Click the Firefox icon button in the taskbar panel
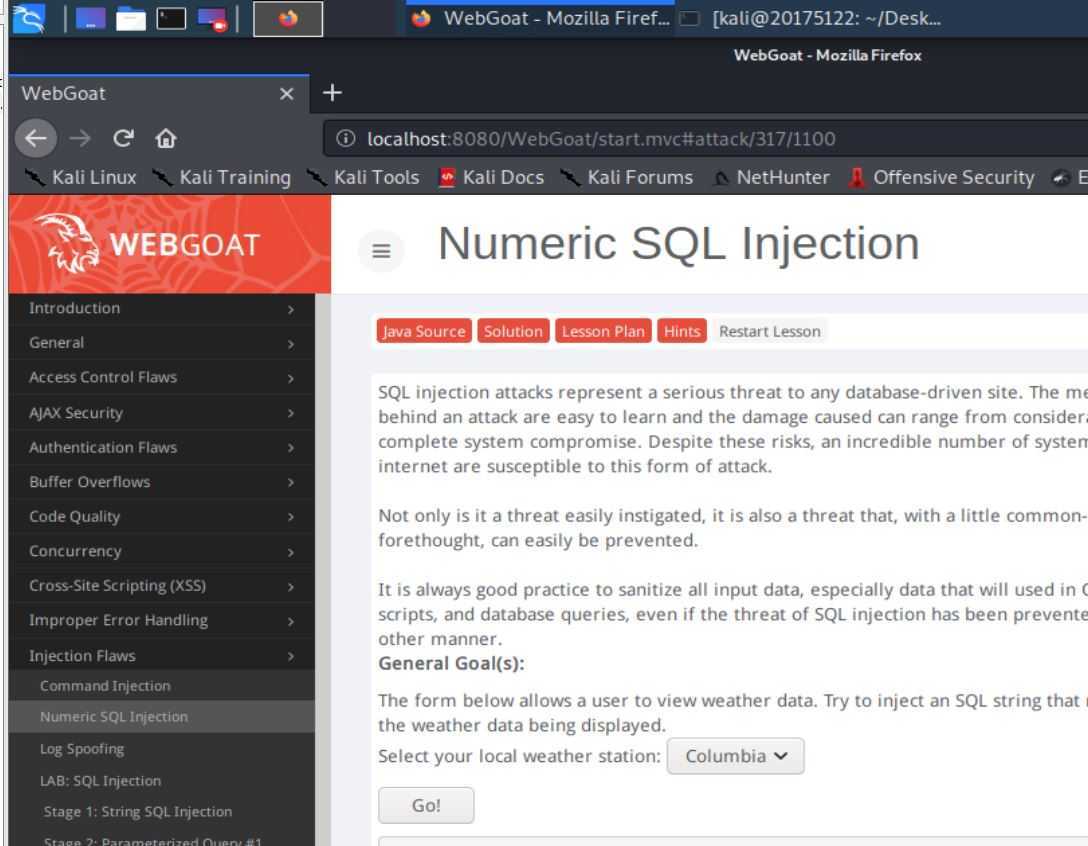 point(288,19)
